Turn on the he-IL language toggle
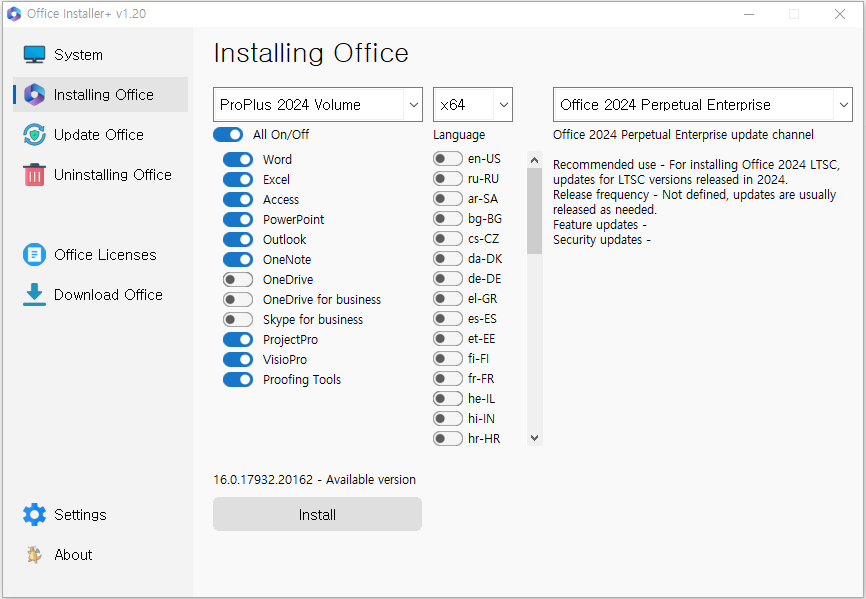866x599 pixels. point(448,399)
